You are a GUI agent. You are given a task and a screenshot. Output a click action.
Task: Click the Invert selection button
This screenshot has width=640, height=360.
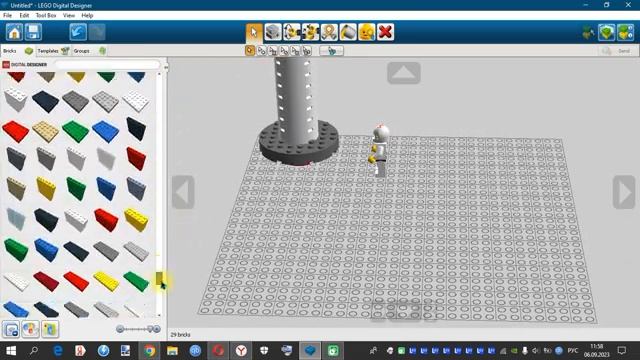pyautogui.click(x=331, y=51)
